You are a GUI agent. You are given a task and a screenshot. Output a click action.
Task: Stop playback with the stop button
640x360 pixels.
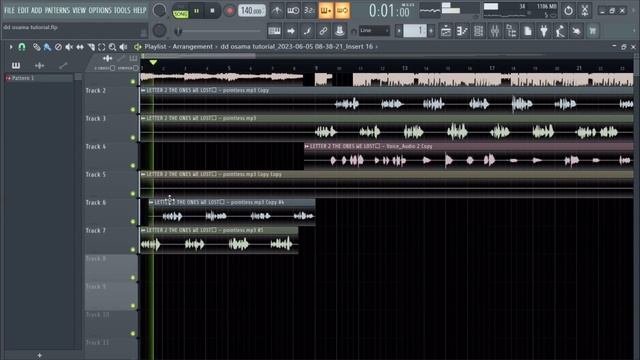click(212, 11)
